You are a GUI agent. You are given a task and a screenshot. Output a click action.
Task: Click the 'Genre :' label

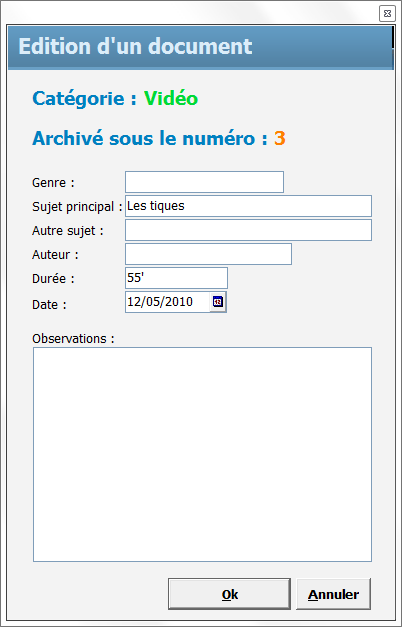coord(54,183)
